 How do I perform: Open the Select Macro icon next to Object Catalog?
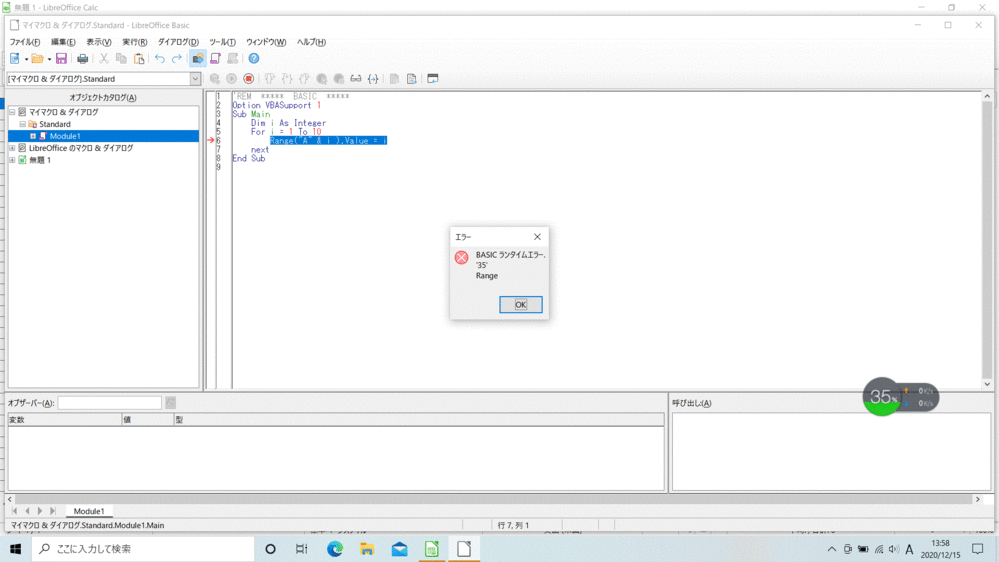[x=215, y=59]
